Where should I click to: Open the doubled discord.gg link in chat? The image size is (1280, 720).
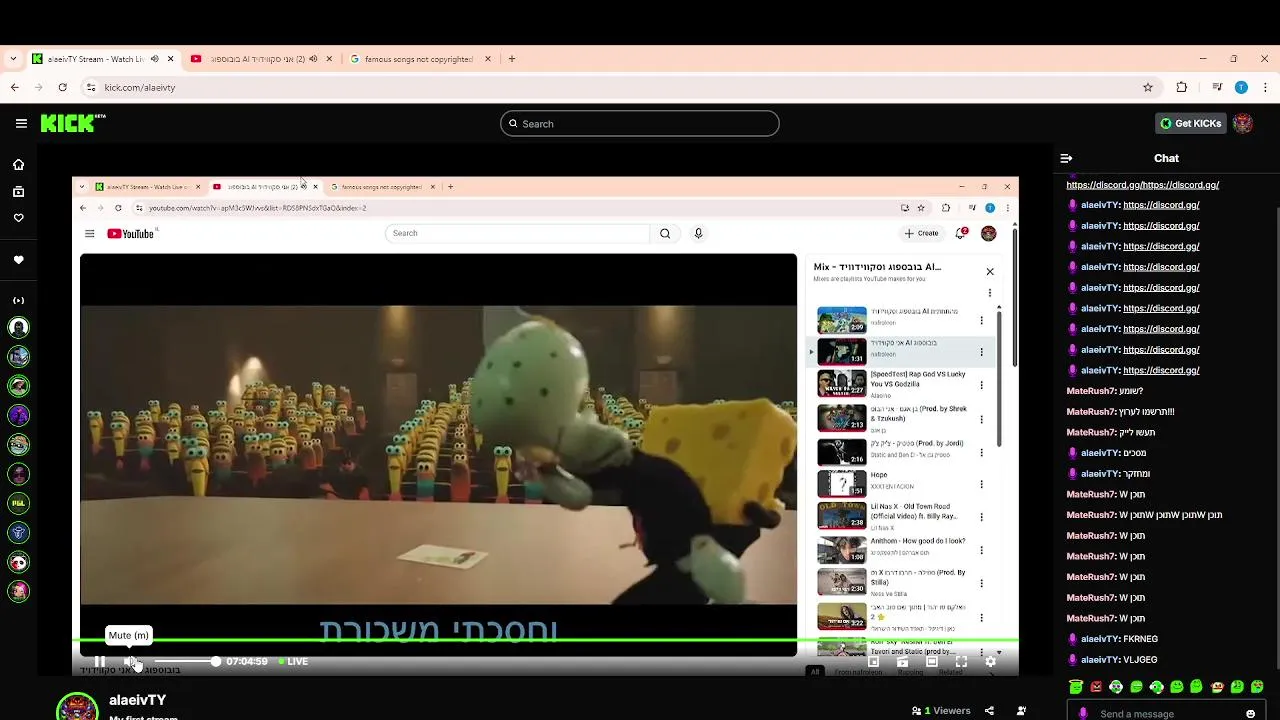point(1142,185)
